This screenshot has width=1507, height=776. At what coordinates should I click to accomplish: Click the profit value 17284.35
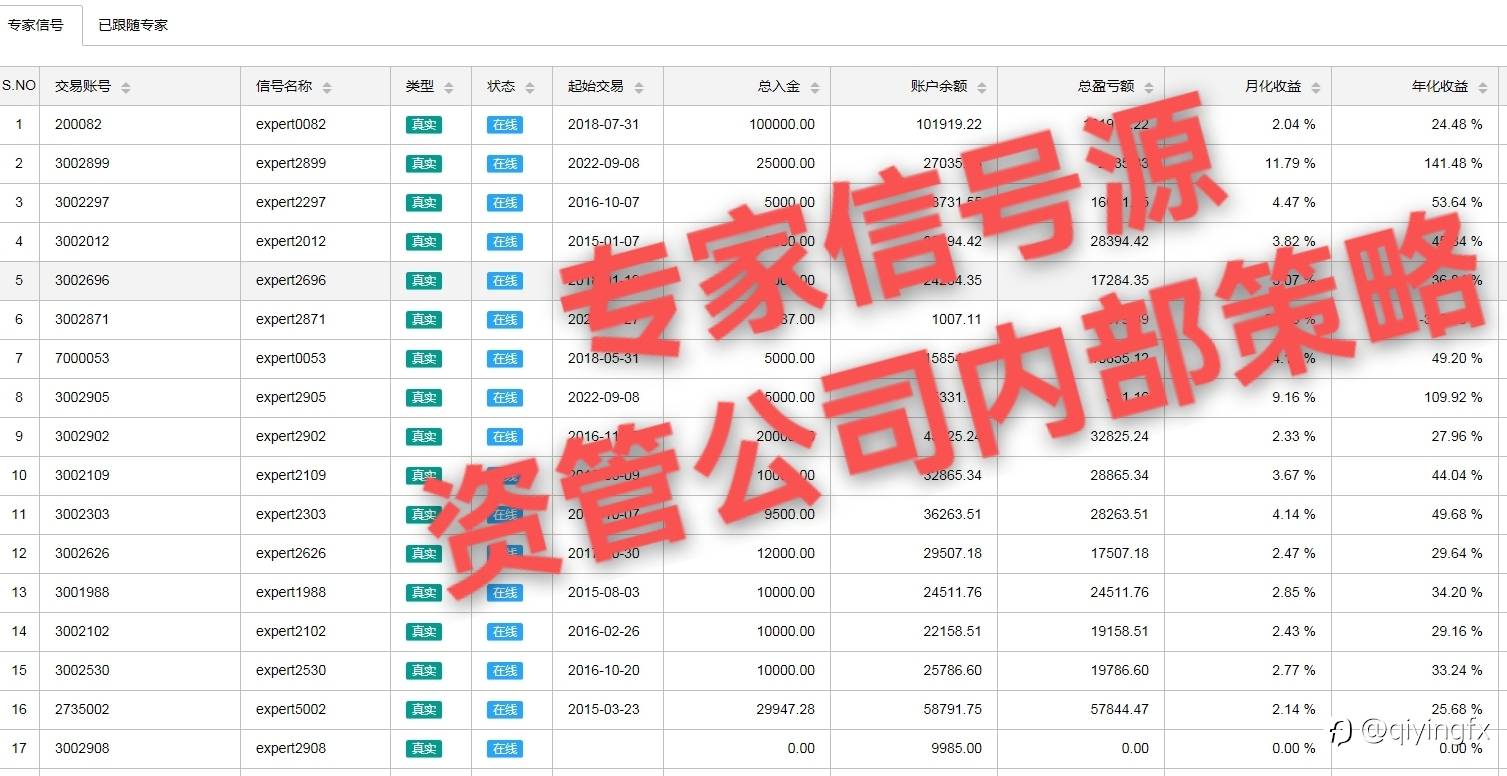pyautogui.click(x=1120, y=281)
